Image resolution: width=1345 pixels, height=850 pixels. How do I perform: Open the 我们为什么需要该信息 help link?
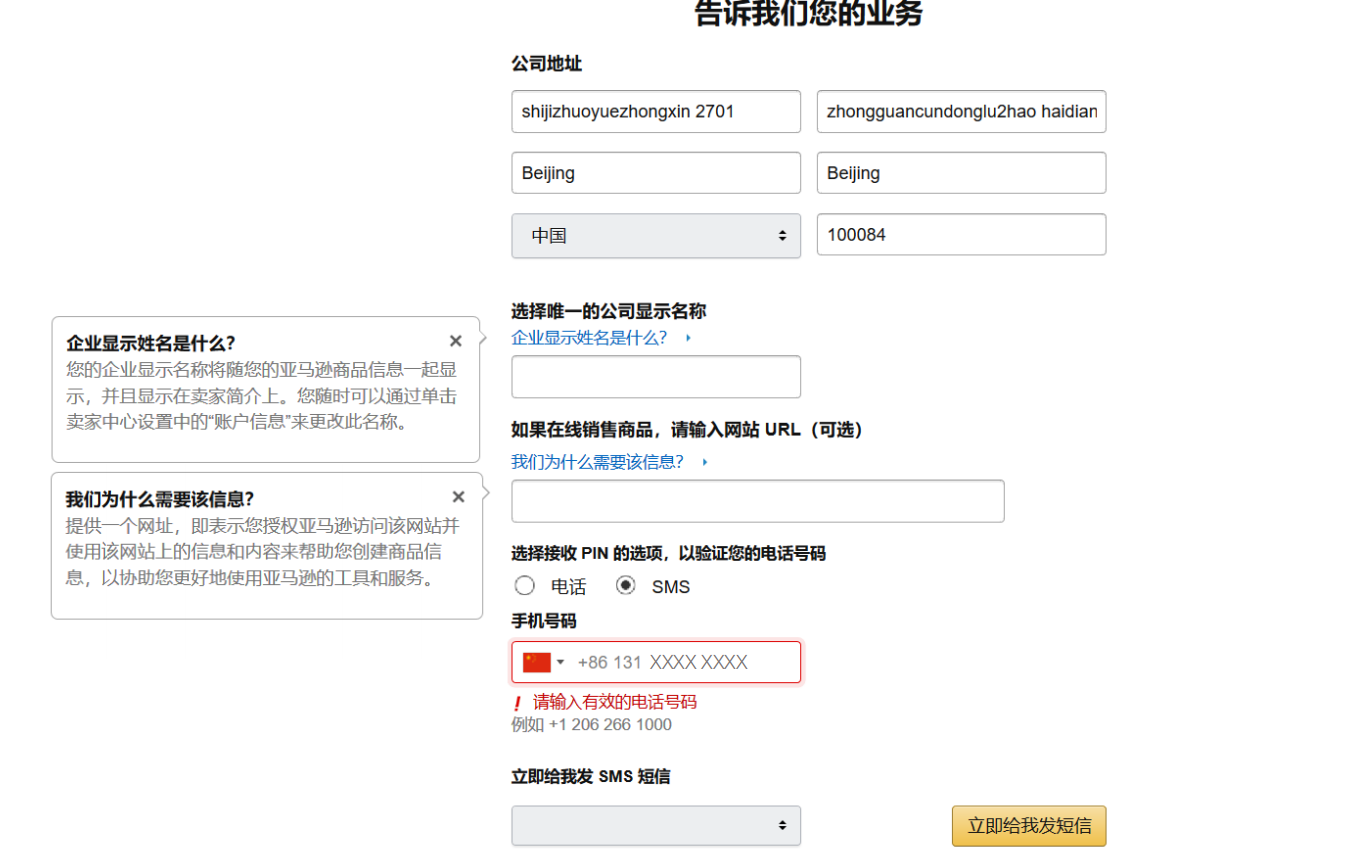597,462
